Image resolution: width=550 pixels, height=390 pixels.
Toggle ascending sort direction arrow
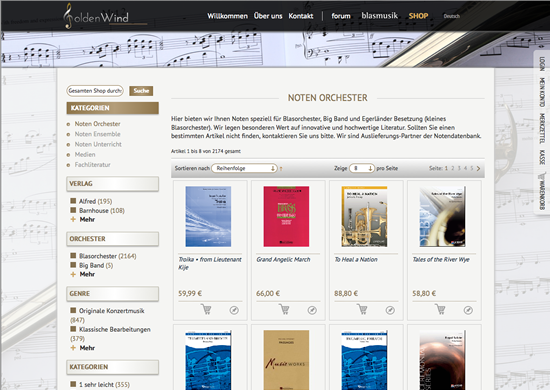[281, 169]
